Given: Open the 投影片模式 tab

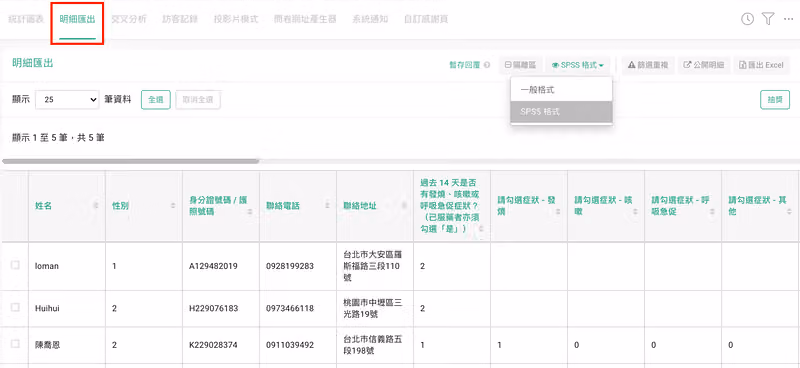Looking at the screenshot, I should [236, 19].
